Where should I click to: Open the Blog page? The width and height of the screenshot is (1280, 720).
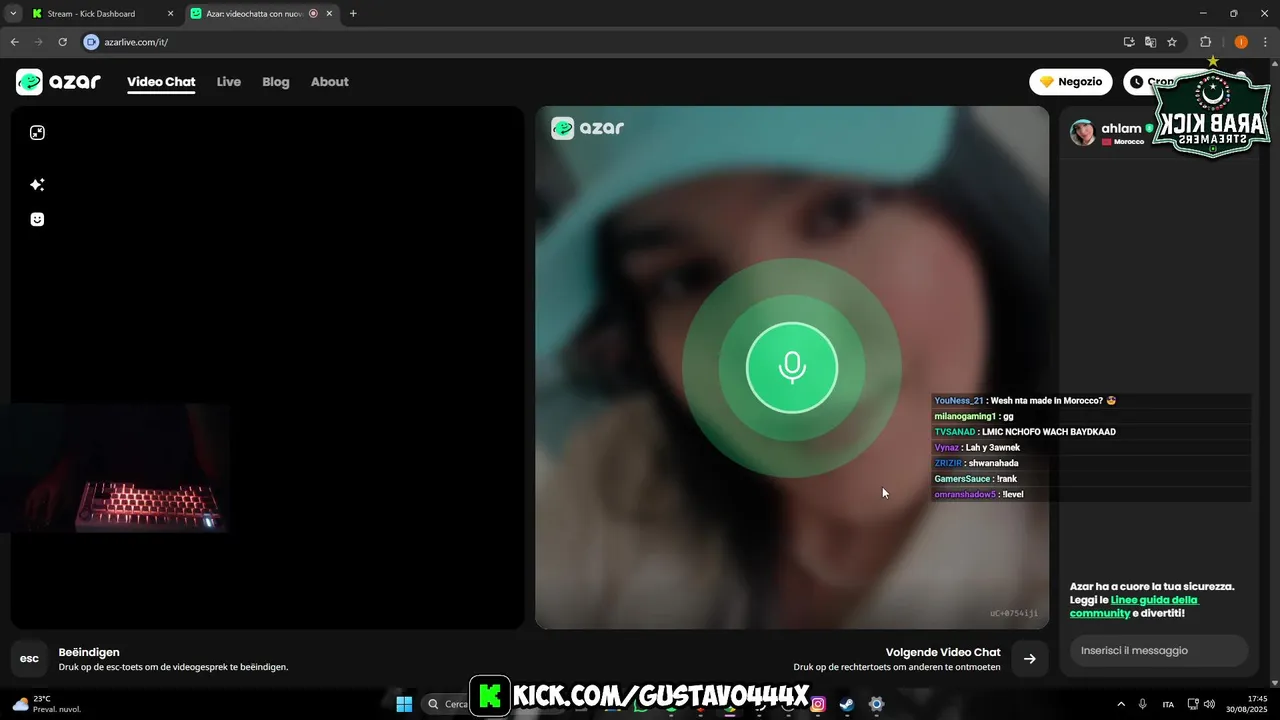[x=276, y=82]
